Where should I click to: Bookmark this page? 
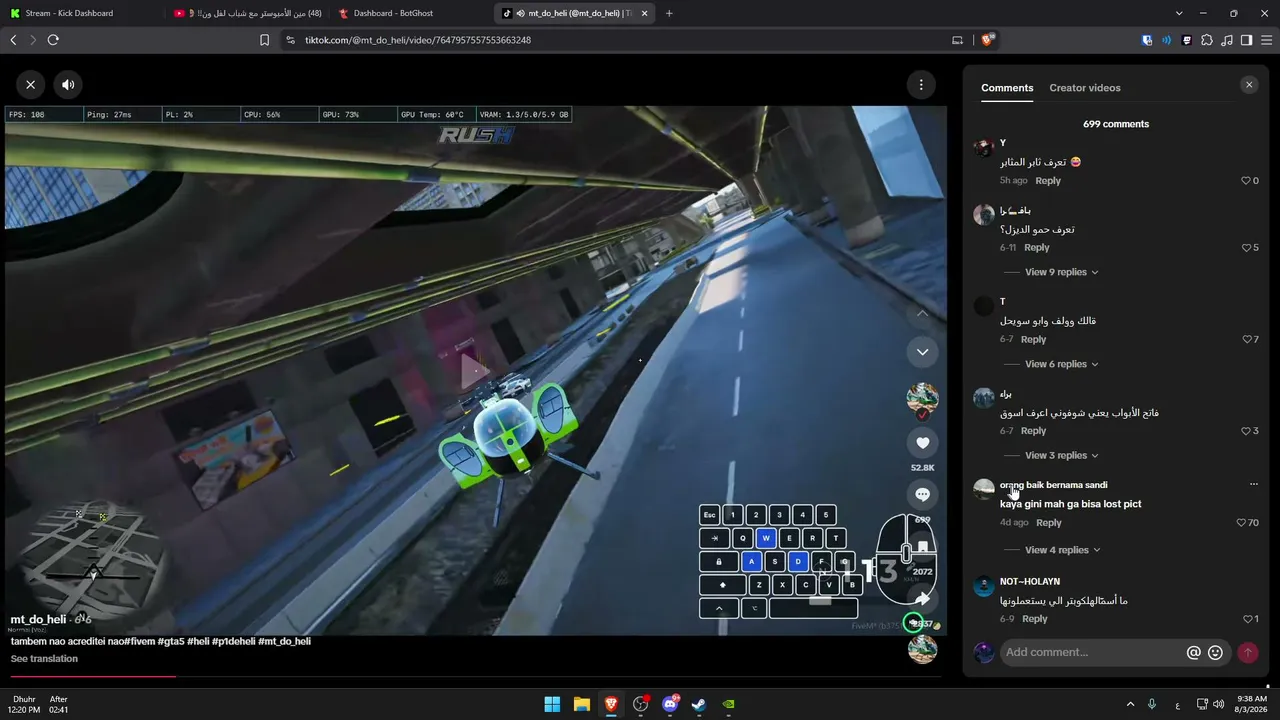pos(264,40)
